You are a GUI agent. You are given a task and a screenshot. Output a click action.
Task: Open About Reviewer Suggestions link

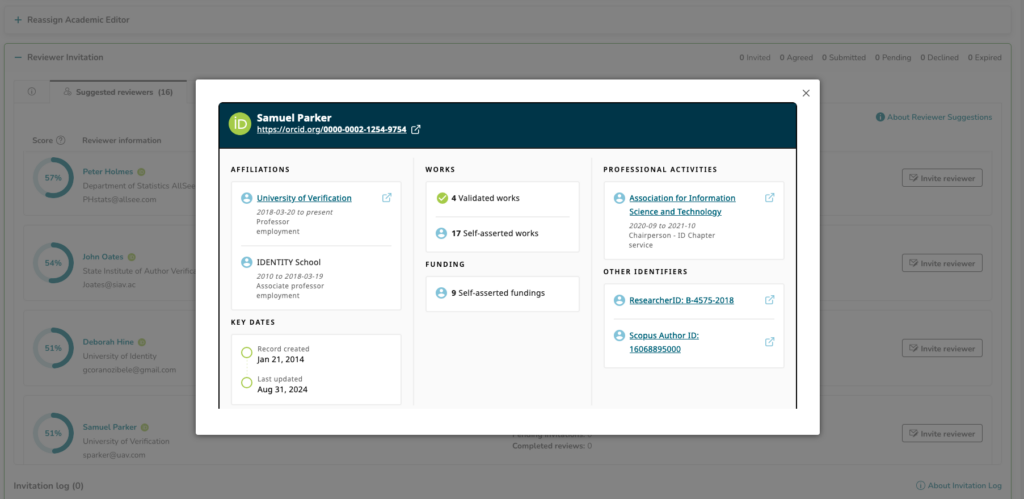939,118
